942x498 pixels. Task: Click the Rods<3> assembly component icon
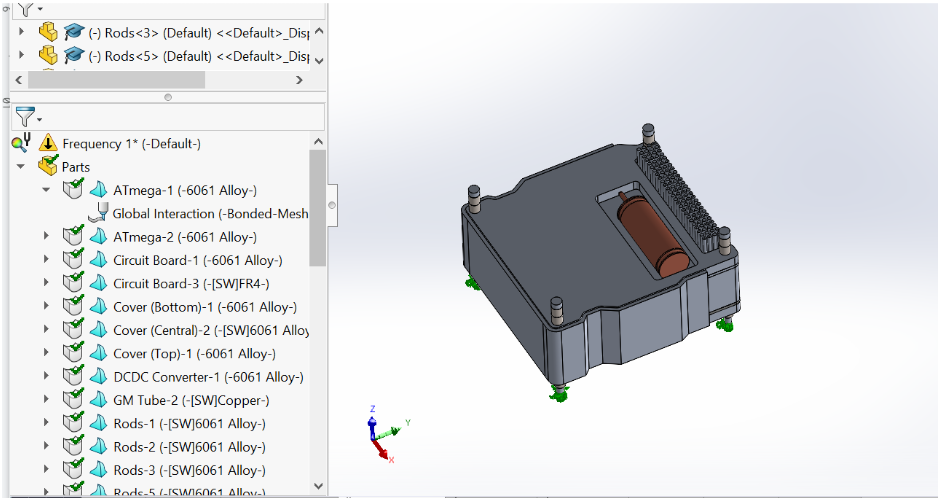(47, 31)
